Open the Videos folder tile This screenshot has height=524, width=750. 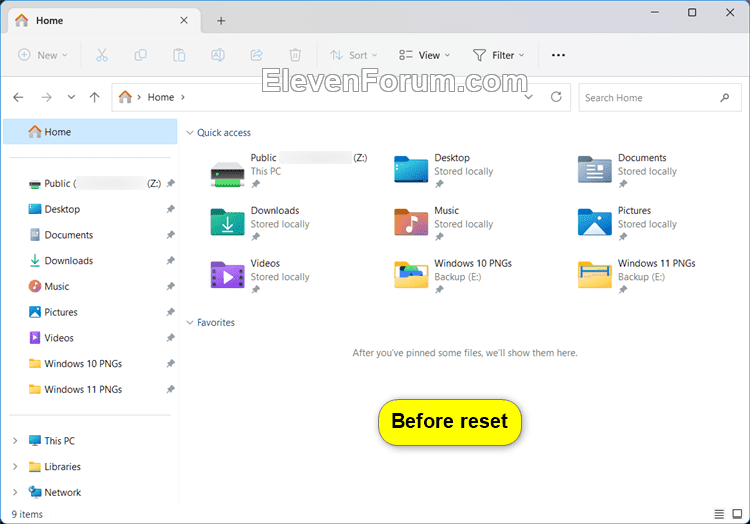tap(260, 276)
